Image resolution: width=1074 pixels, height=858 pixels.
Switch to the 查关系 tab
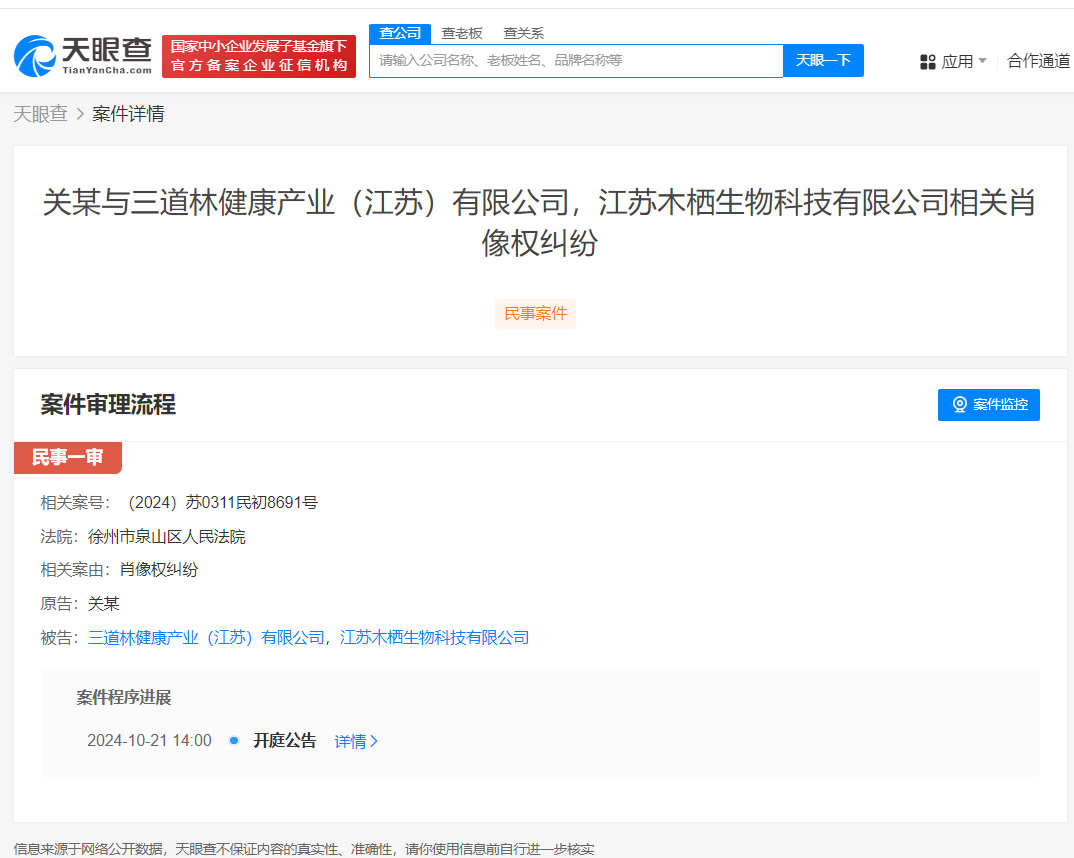(x=524, y=33)
